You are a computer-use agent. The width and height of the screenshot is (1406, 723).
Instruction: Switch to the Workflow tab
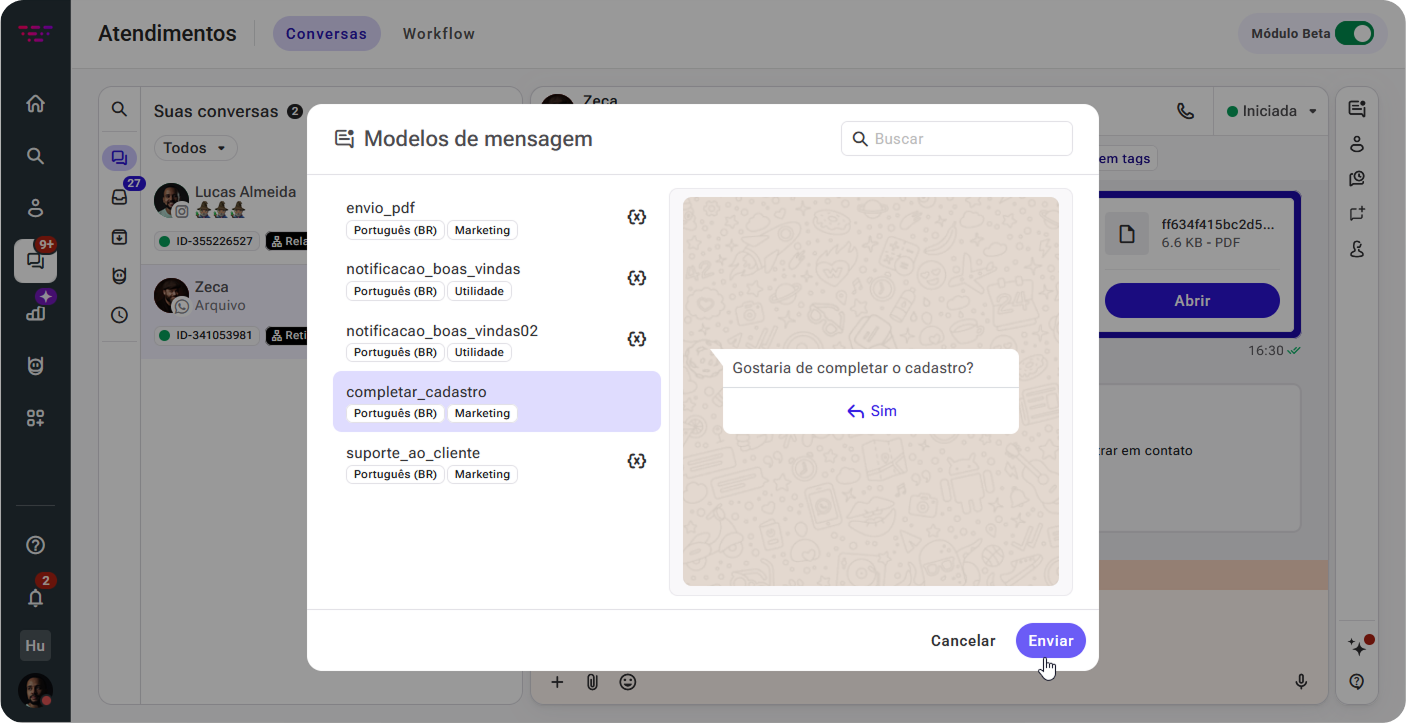point(438,34)
